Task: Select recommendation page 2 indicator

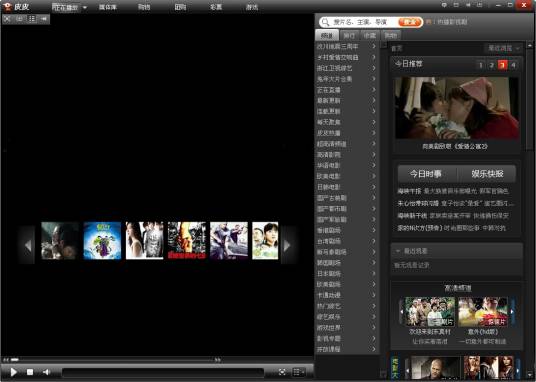Action: pyautogui.click(x=492, y=65)
